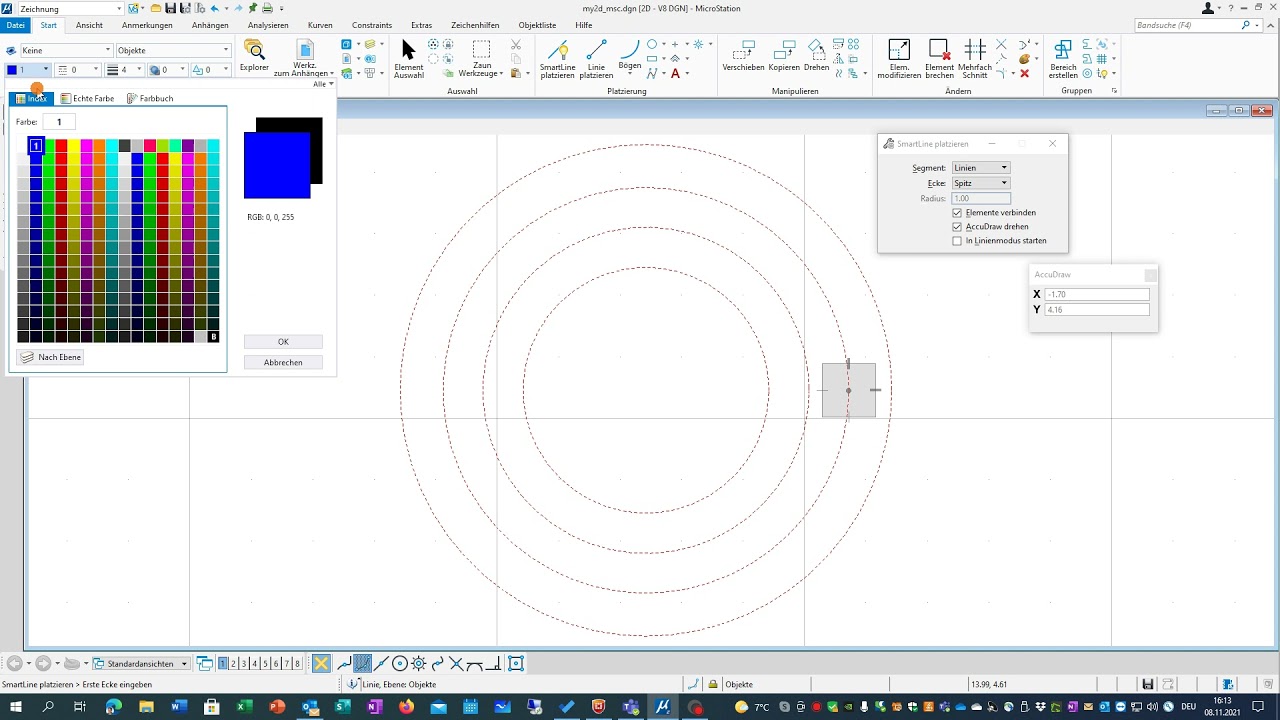Click the Zaun Werkzeuge fence tool
This screenshot has height=720, width=1280.
pos(481,58)
